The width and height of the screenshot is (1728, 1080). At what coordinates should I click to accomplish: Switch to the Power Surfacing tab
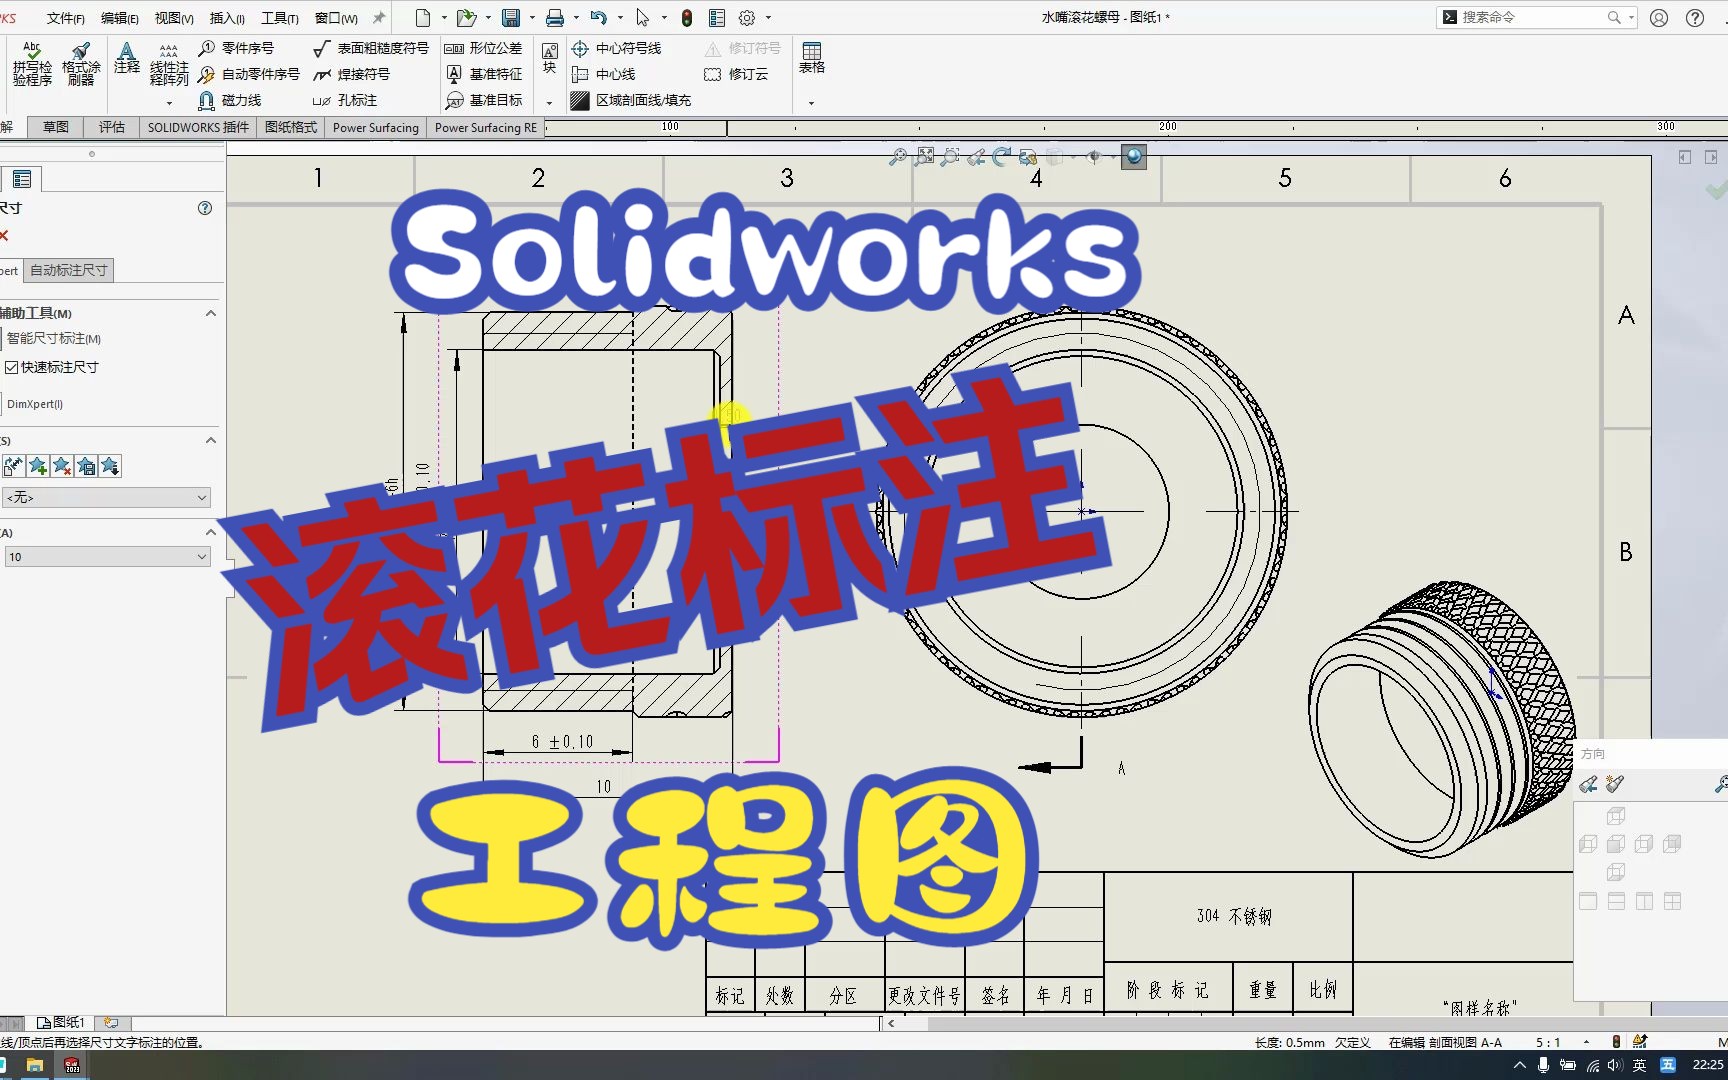(376, 127)
